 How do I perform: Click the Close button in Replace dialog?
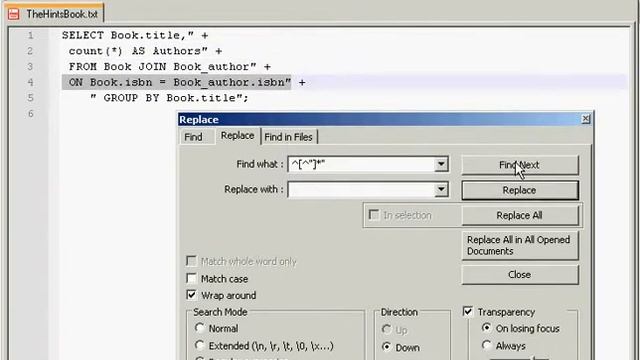520,275
